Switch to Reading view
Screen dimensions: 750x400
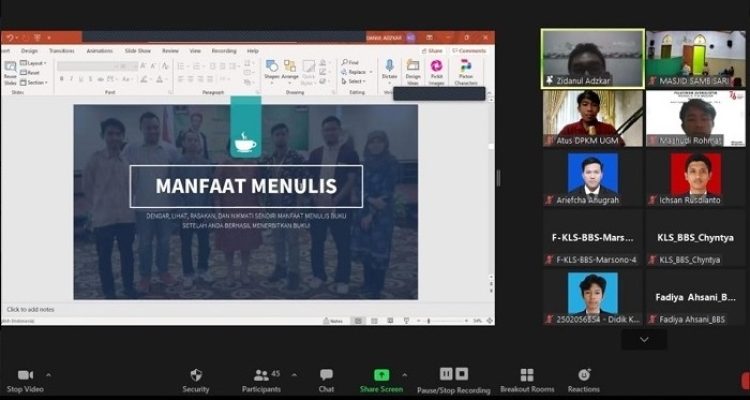[390, 321]
